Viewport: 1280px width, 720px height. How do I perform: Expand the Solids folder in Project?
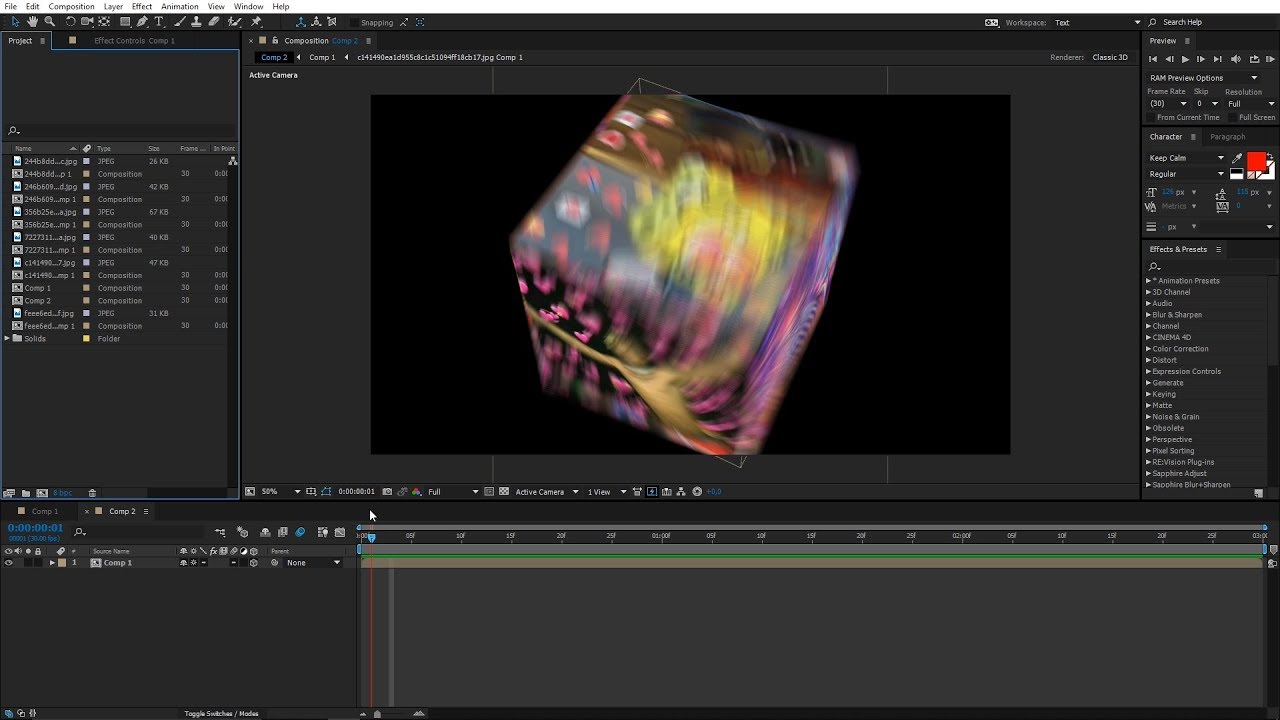click(x=7, y=339)
